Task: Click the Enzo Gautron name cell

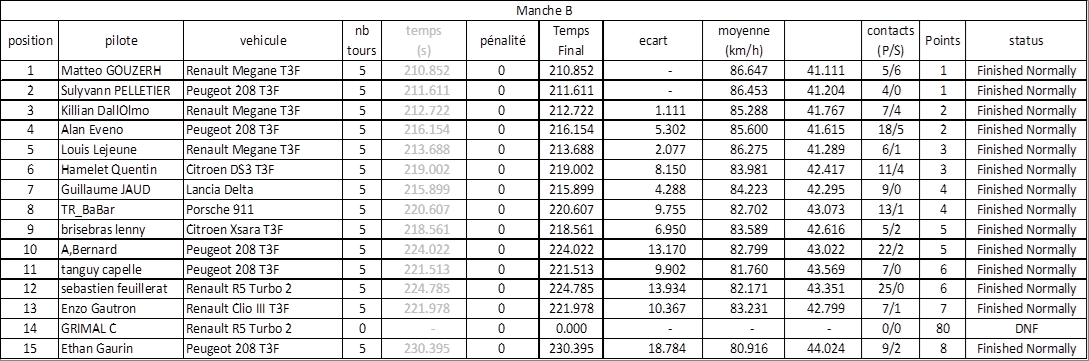Action: tap(121, 308)
